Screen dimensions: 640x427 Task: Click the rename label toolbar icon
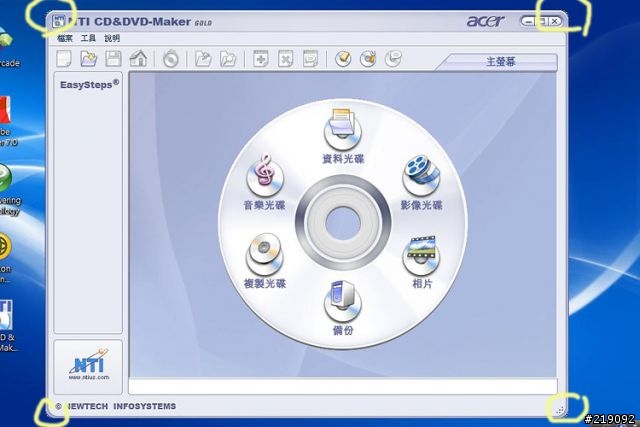click(310, 59)
